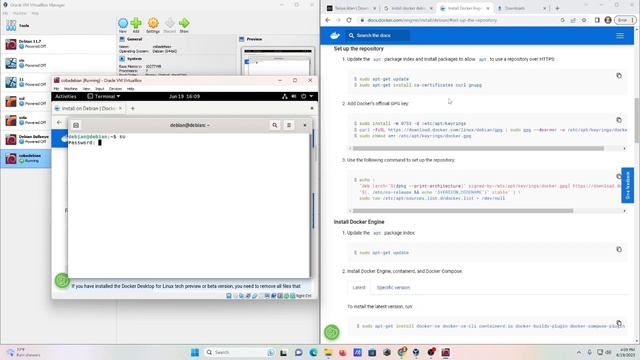Click the green Add button in VirtualBox Manager

pos(136,25)
